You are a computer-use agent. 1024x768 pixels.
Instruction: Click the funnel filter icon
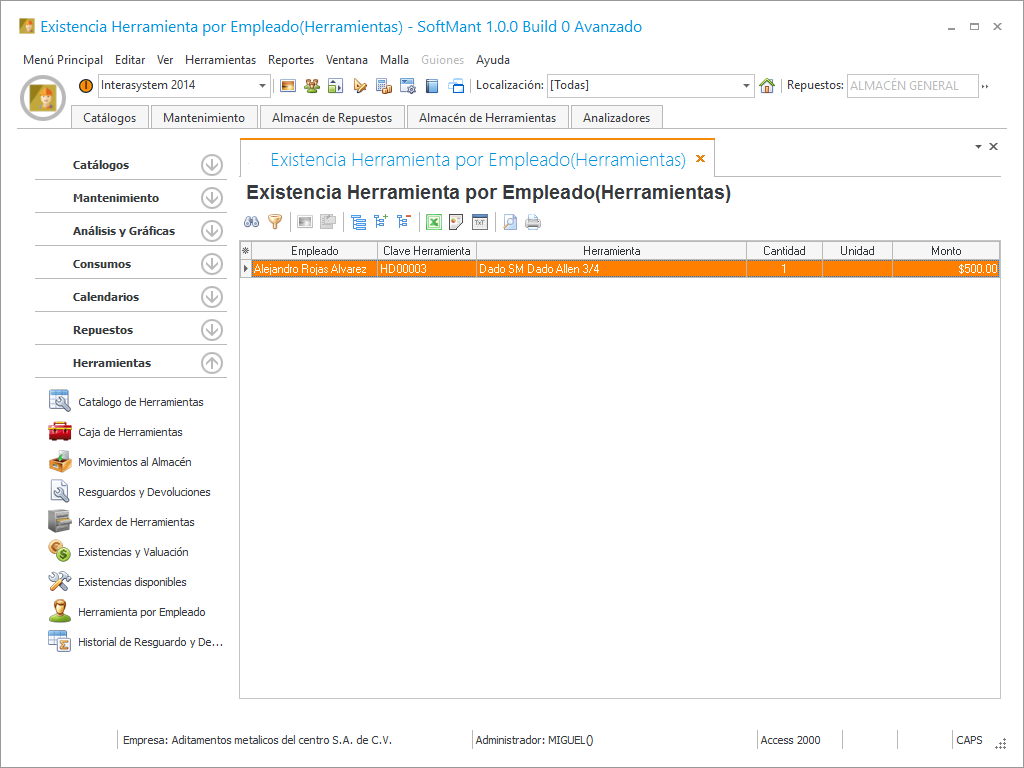coord(275,223)
